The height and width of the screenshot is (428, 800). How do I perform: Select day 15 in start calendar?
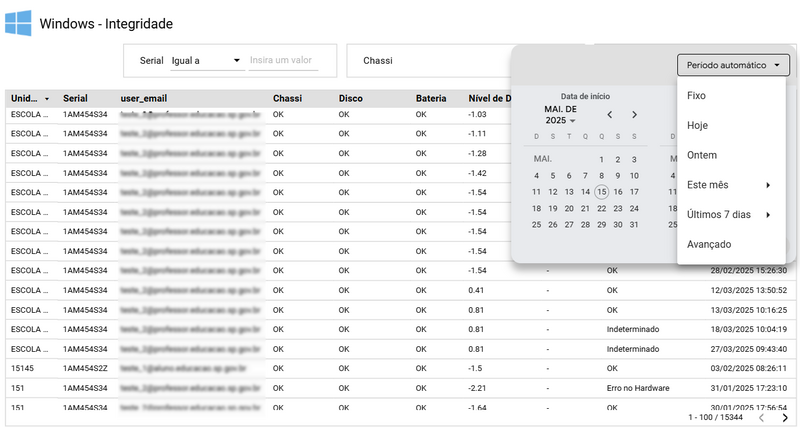click(x=602, y=192)
